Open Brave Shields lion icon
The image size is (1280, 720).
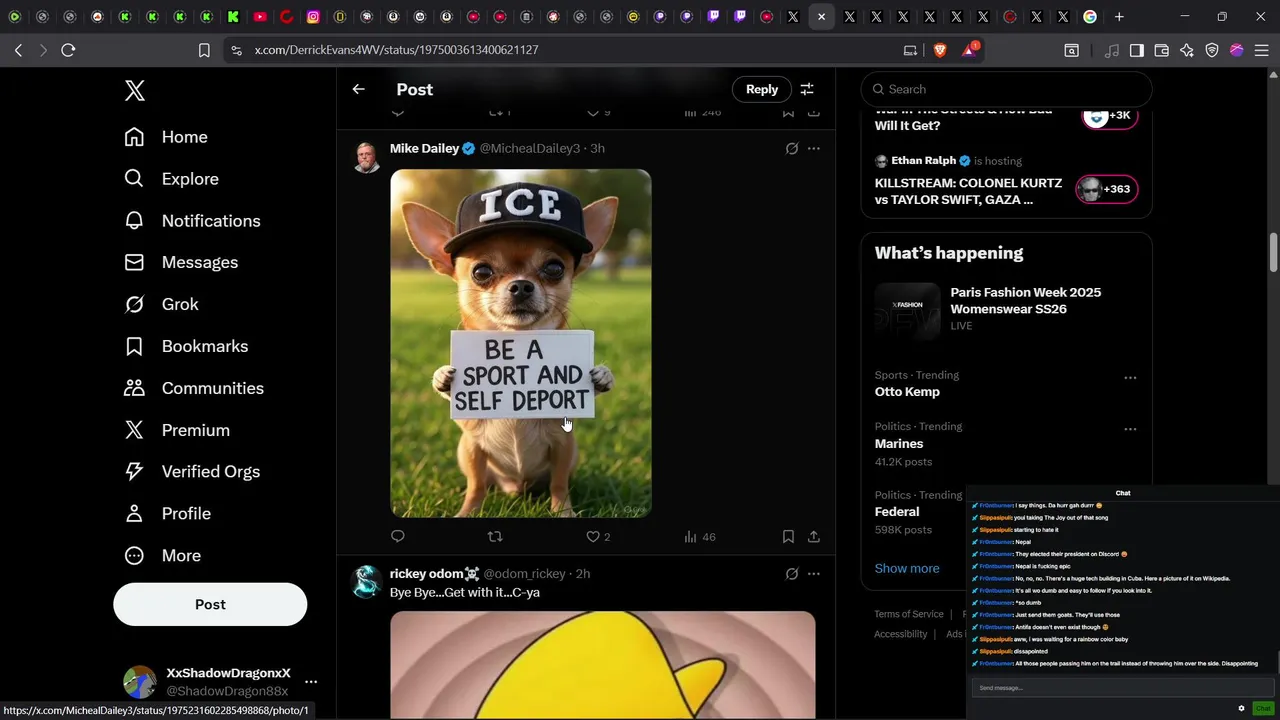pyautogui.click(x=940, y=50)
